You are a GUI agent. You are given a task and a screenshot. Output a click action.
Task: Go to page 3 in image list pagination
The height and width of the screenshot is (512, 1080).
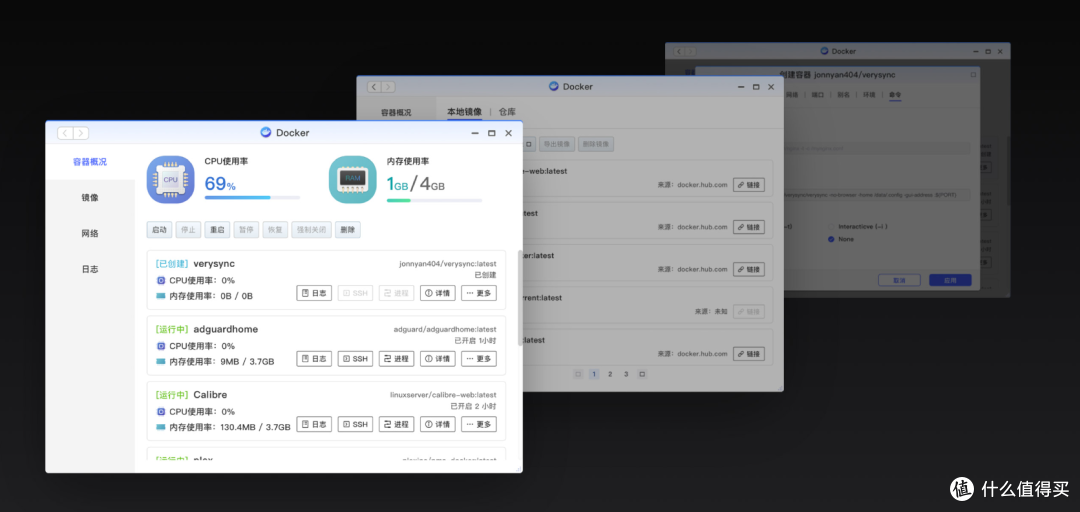tap(625, 374)
